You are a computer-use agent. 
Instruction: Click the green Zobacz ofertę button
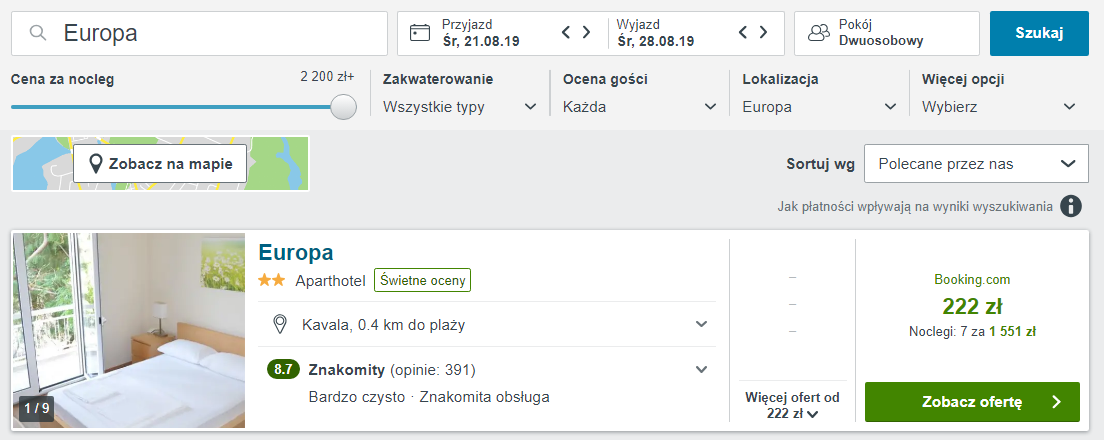(971, 402)
